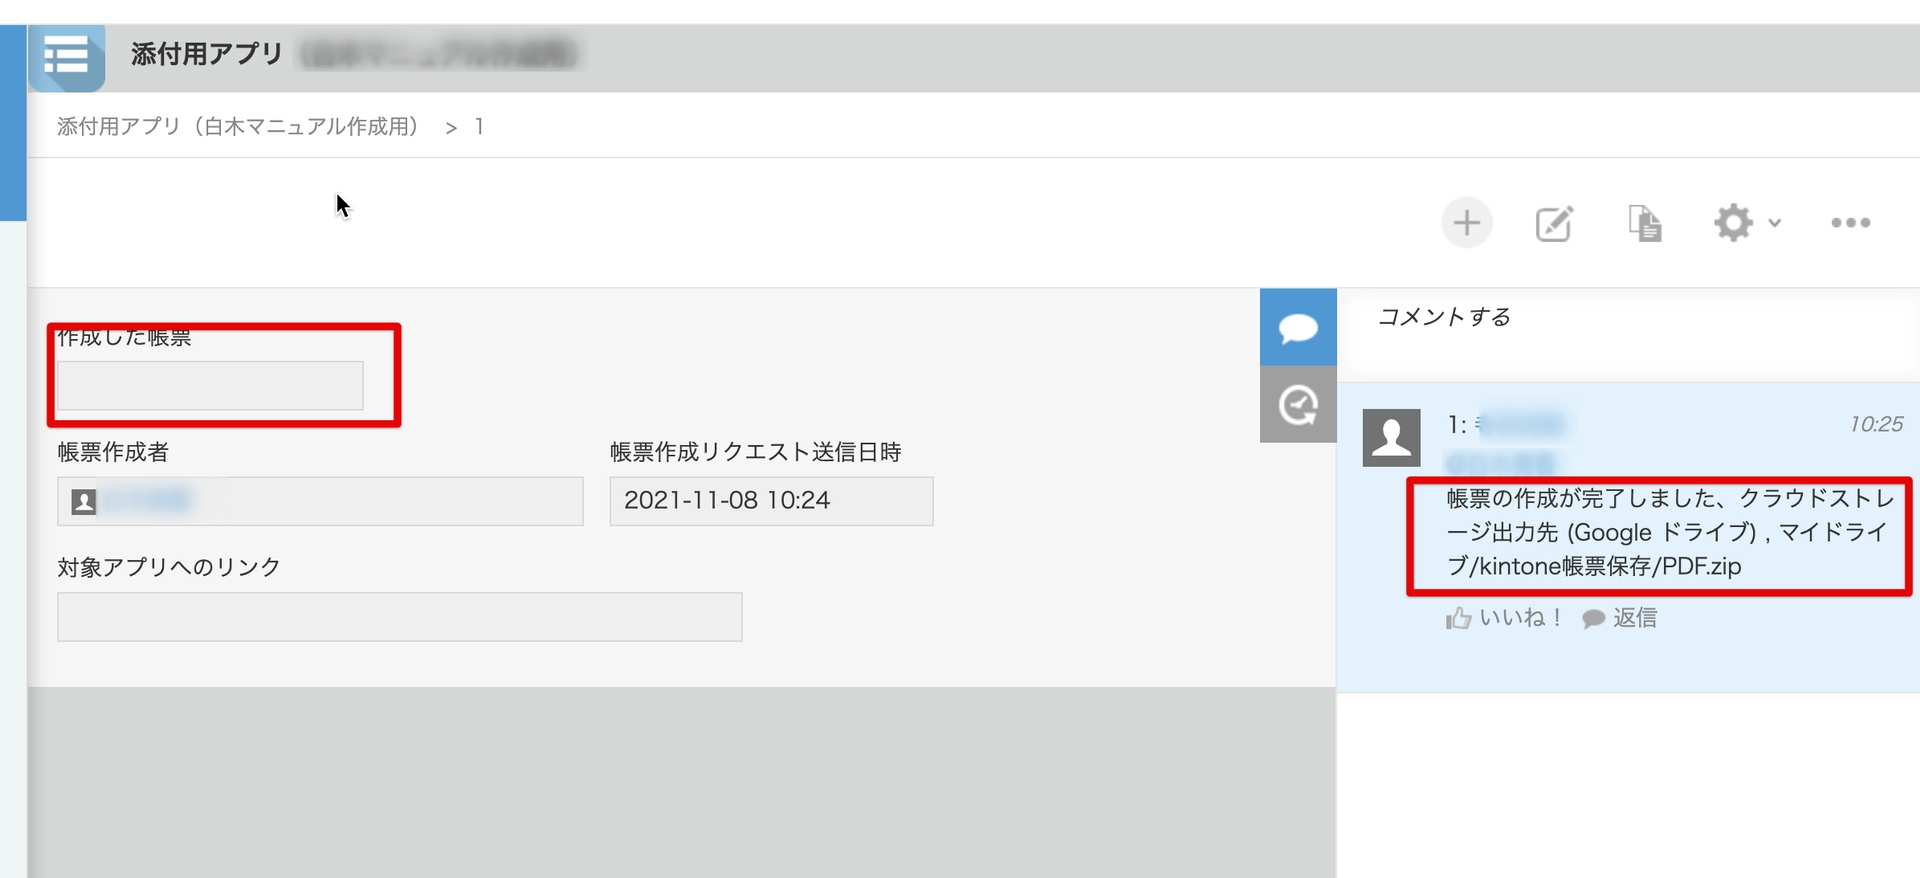Expand the dropdown arrow beside the gear

1775,223
